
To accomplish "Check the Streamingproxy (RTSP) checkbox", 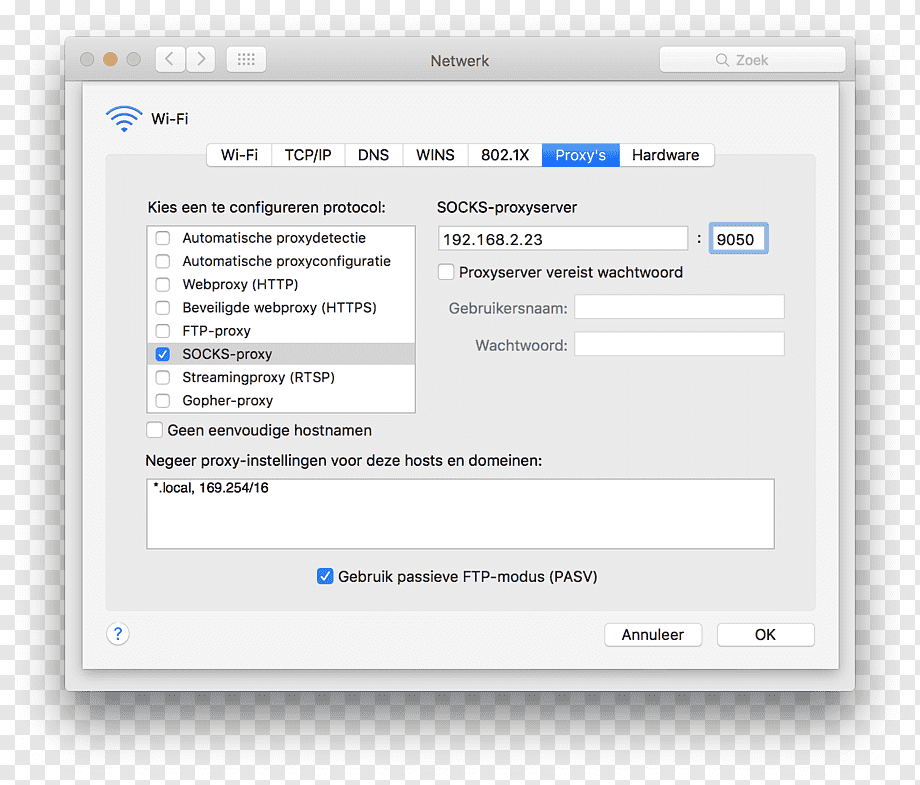I will [163, 377].
